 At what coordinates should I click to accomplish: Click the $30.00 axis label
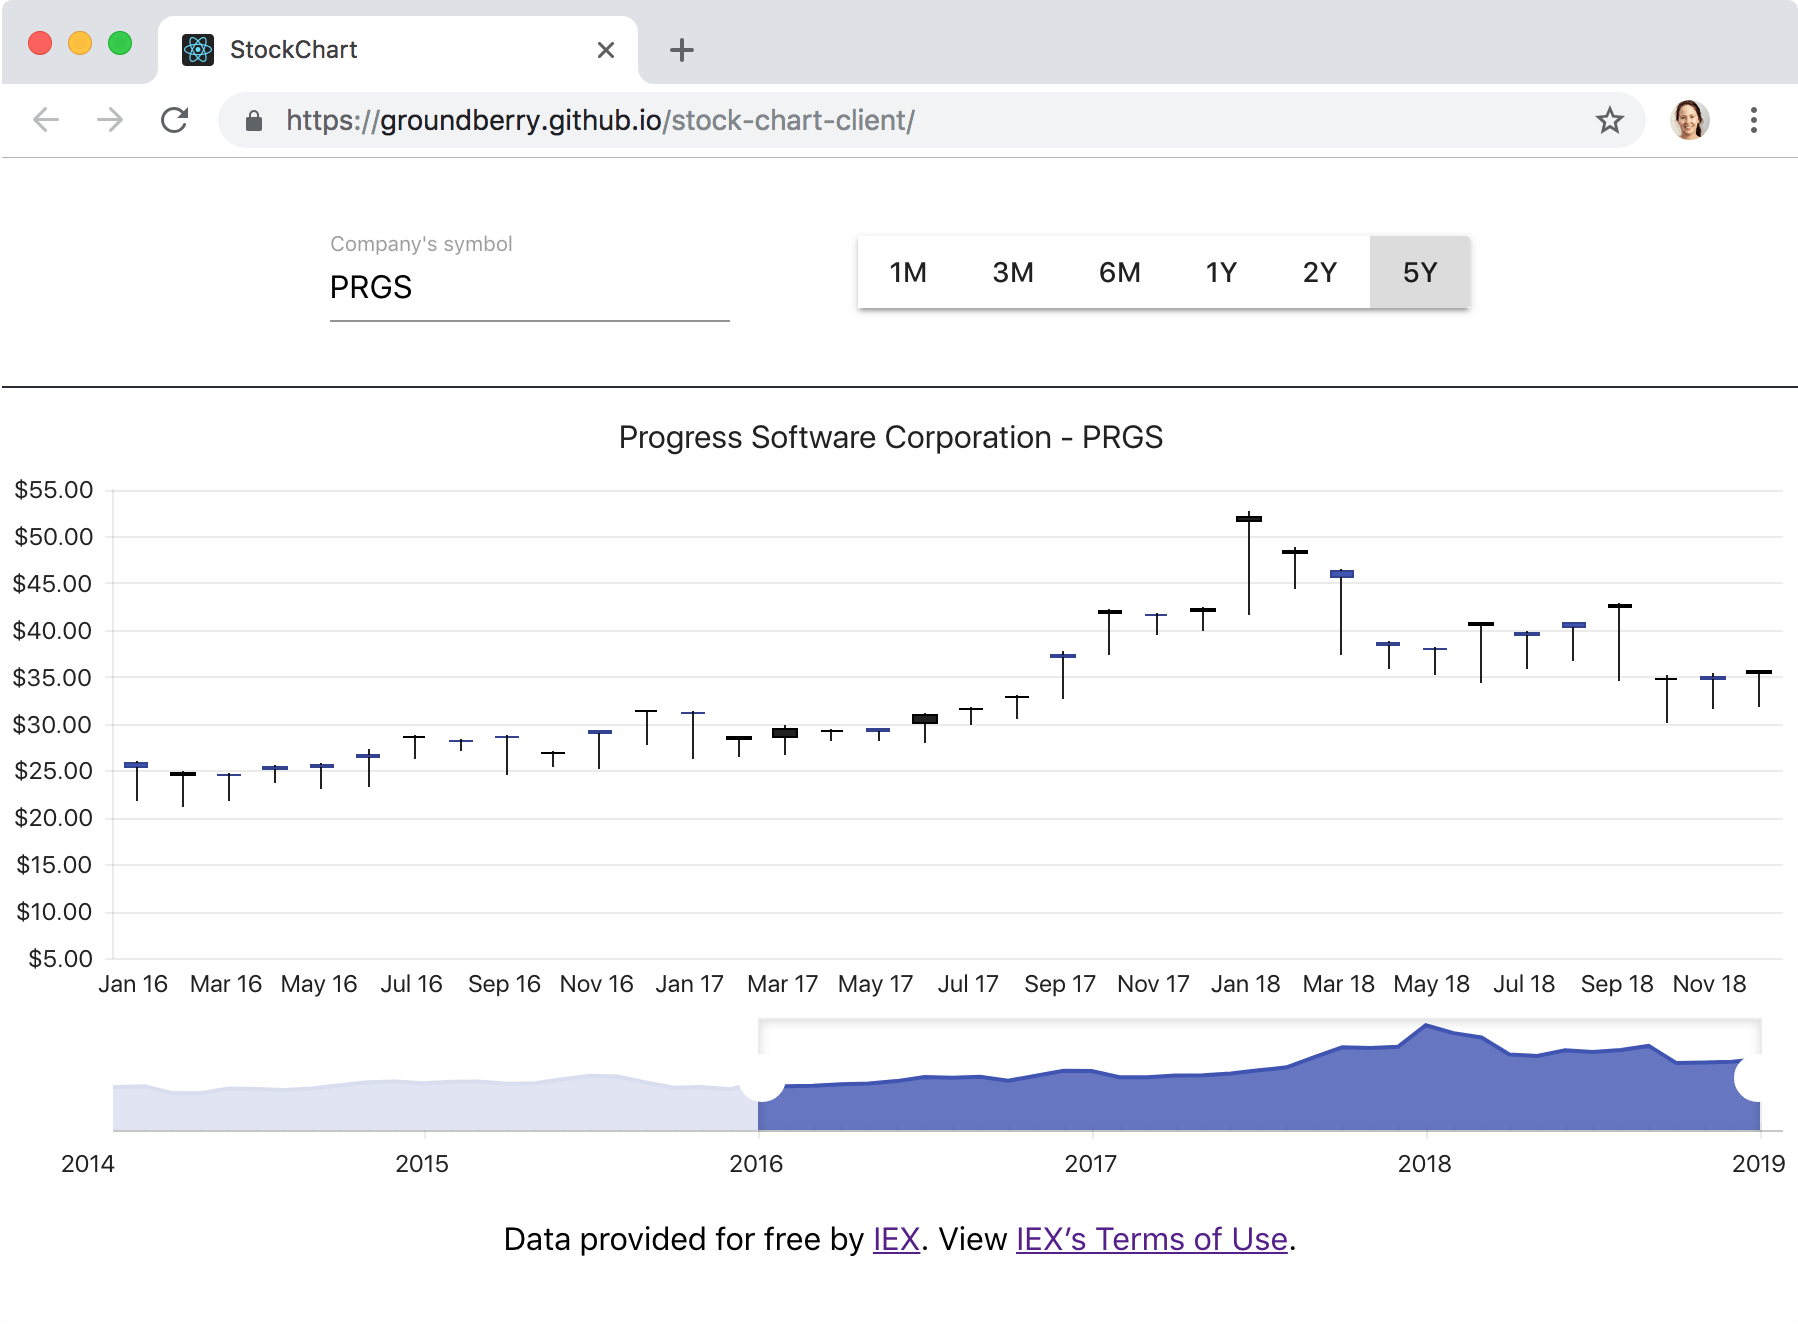pos(52,724)
